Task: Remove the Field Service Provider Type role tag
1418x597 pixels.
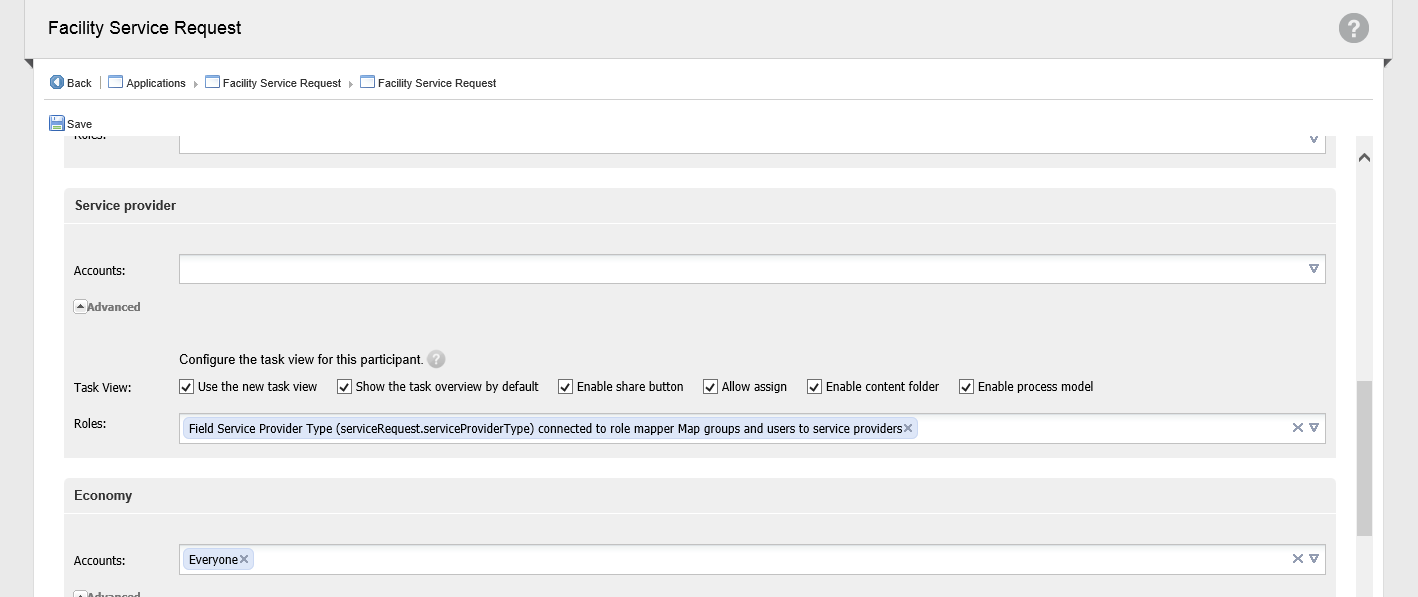Action: 908,428
